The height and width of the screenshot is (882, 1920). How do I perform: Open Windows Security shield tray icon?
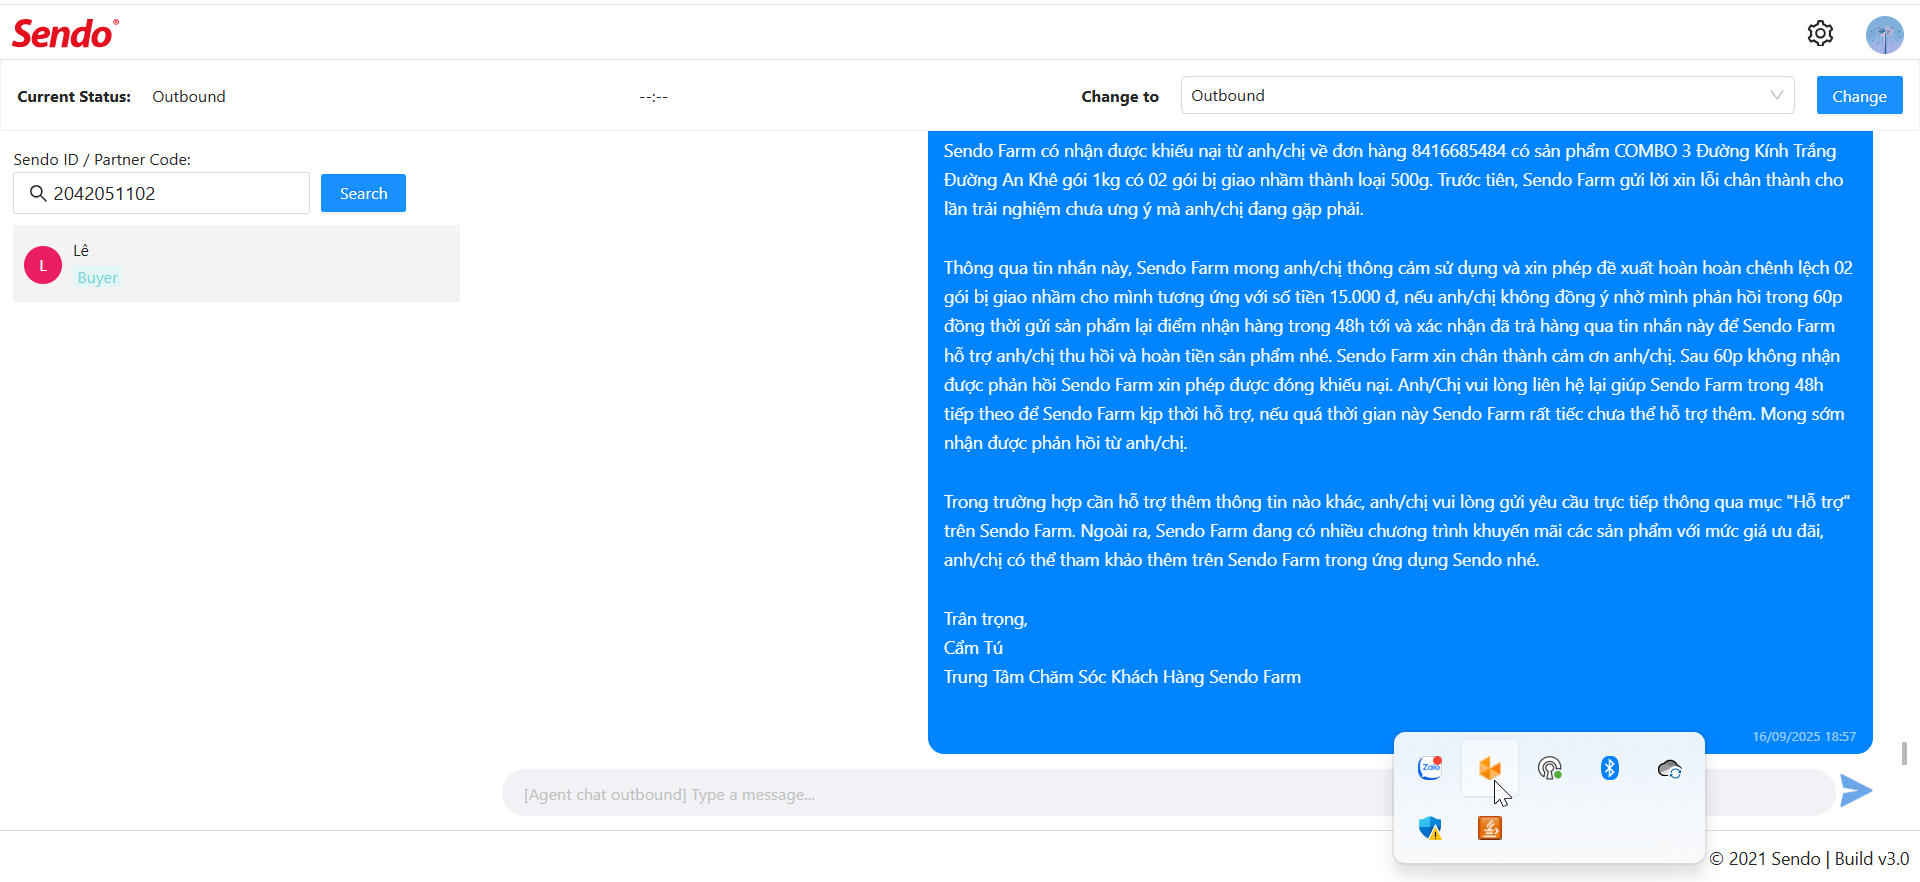tap(1430, 828)
